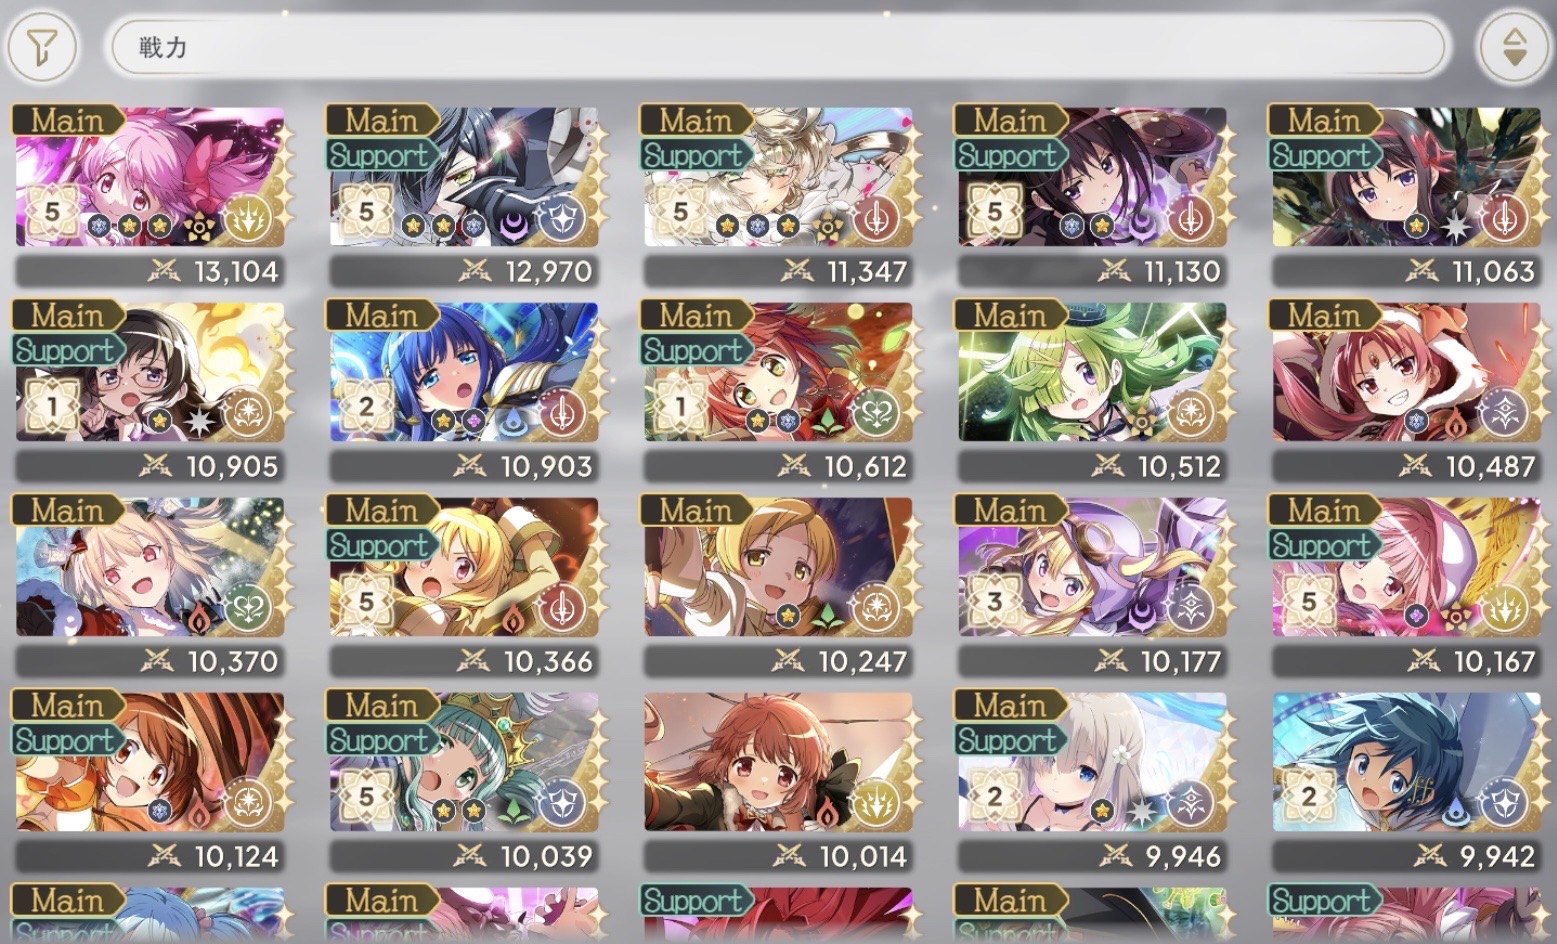This screenshot has width=1557, height=944.
Task: Toggle ascending/descending sort order button
Action: point(1514,46)
